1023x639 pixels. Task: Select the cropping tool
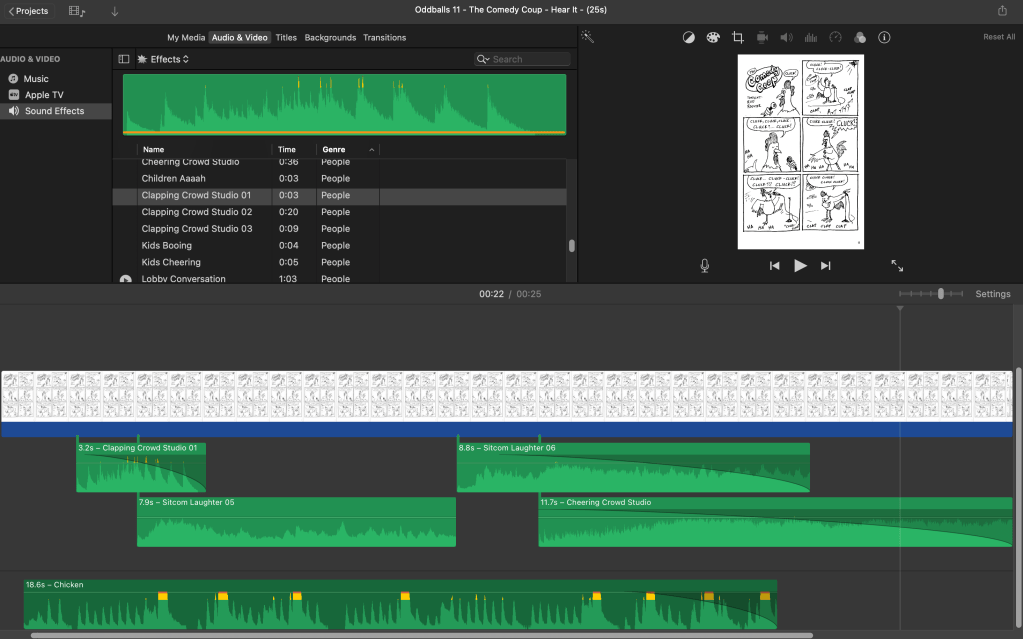coord(738,37)
